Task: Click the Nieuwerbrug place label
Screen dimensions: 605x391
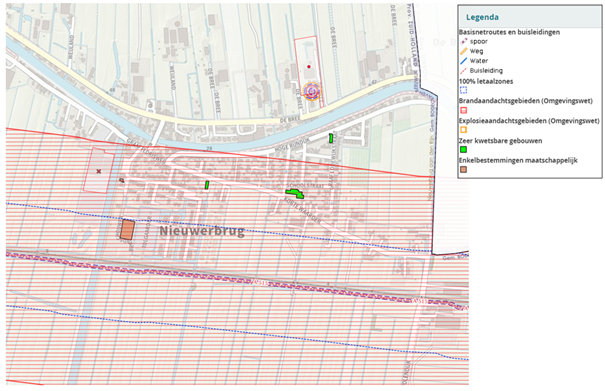Action: (202, 231)
